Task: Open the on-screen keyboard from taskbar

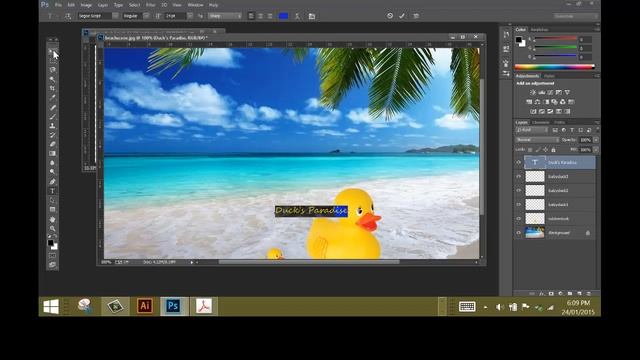Action: pos(467,307)
